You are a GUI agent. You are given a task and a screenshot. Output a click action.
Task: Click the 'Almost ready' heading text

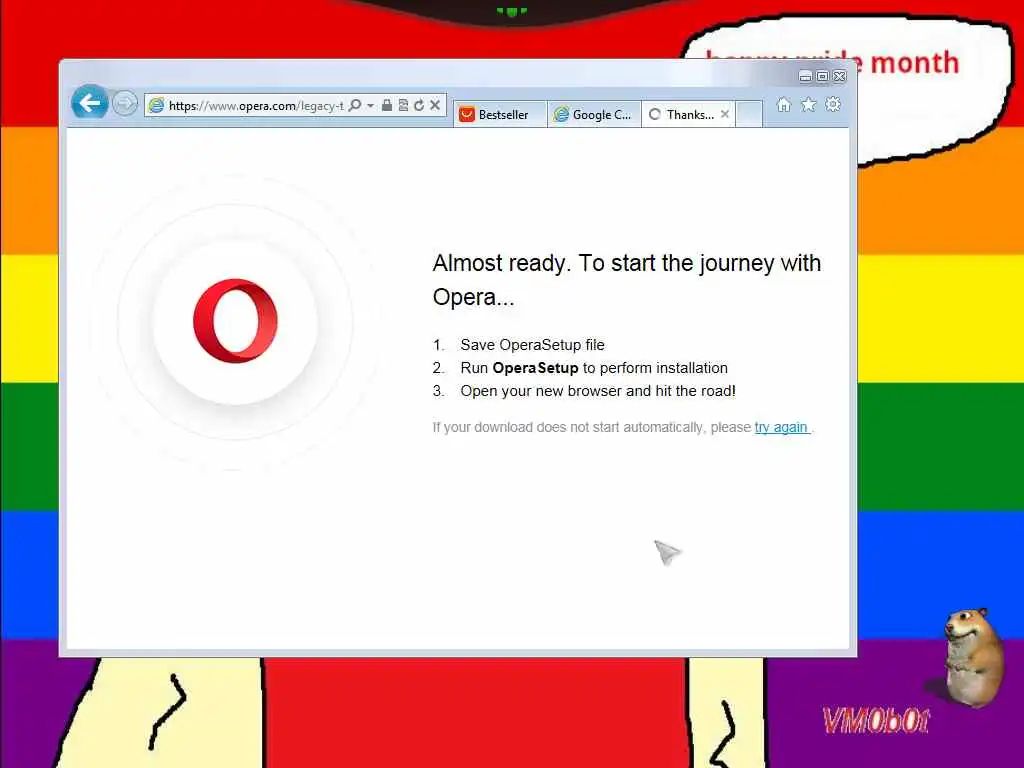pyautogui.click(x=626, y=280)
